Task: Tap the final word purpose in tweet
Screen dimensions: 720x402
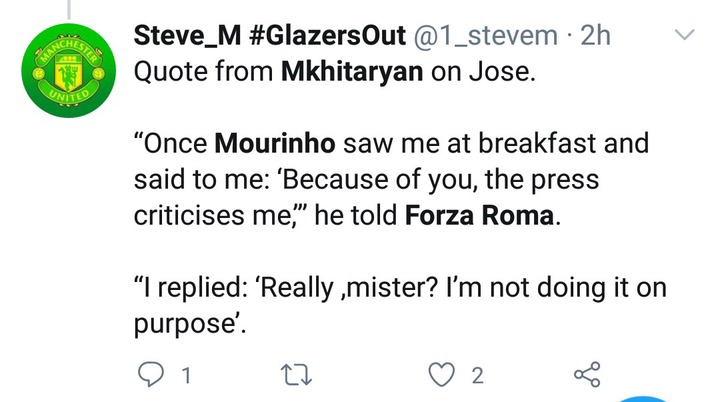Action: 185,325
